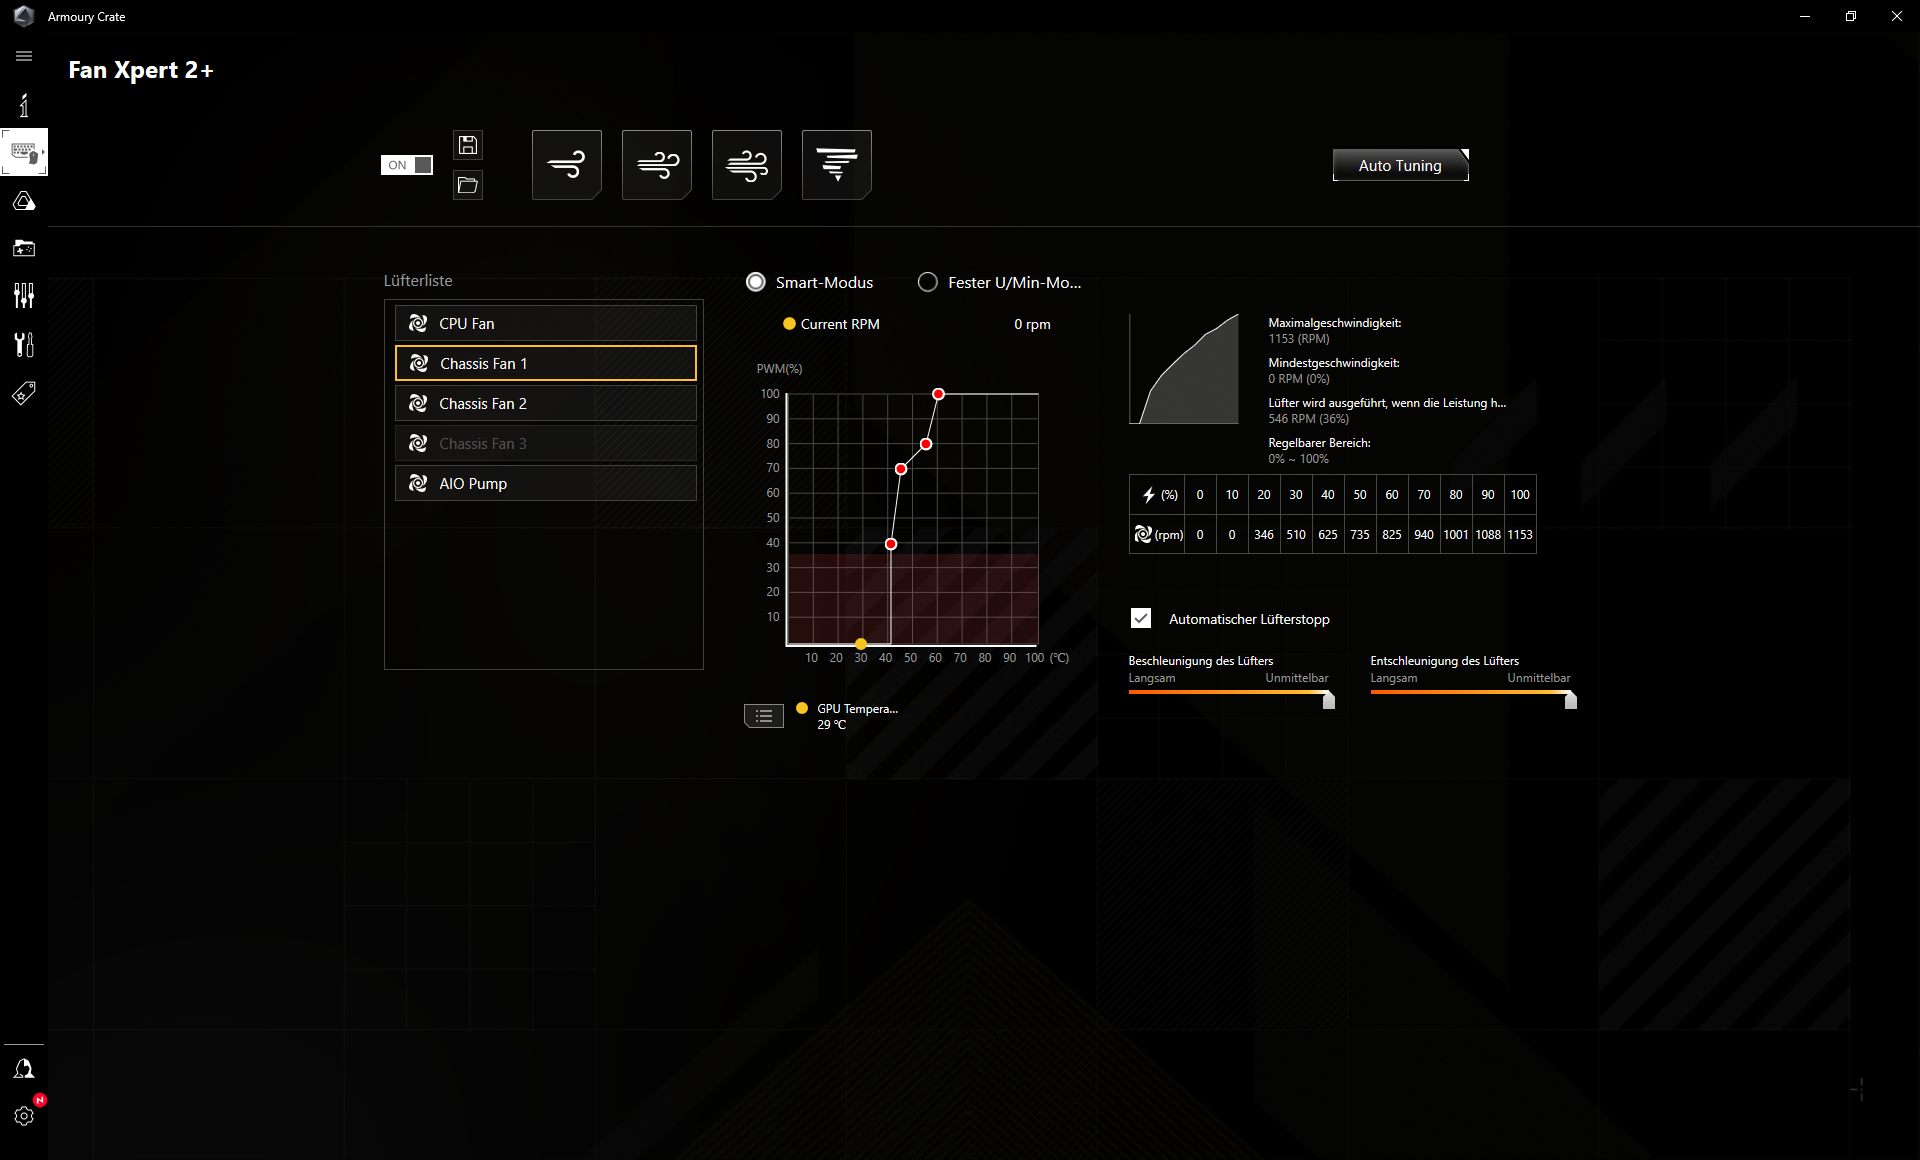Viewport: 1920px width, 1160px height.
Task: Uncheck Automatischer Lüfterstopp checkbox
Action: coord(1141,619)
